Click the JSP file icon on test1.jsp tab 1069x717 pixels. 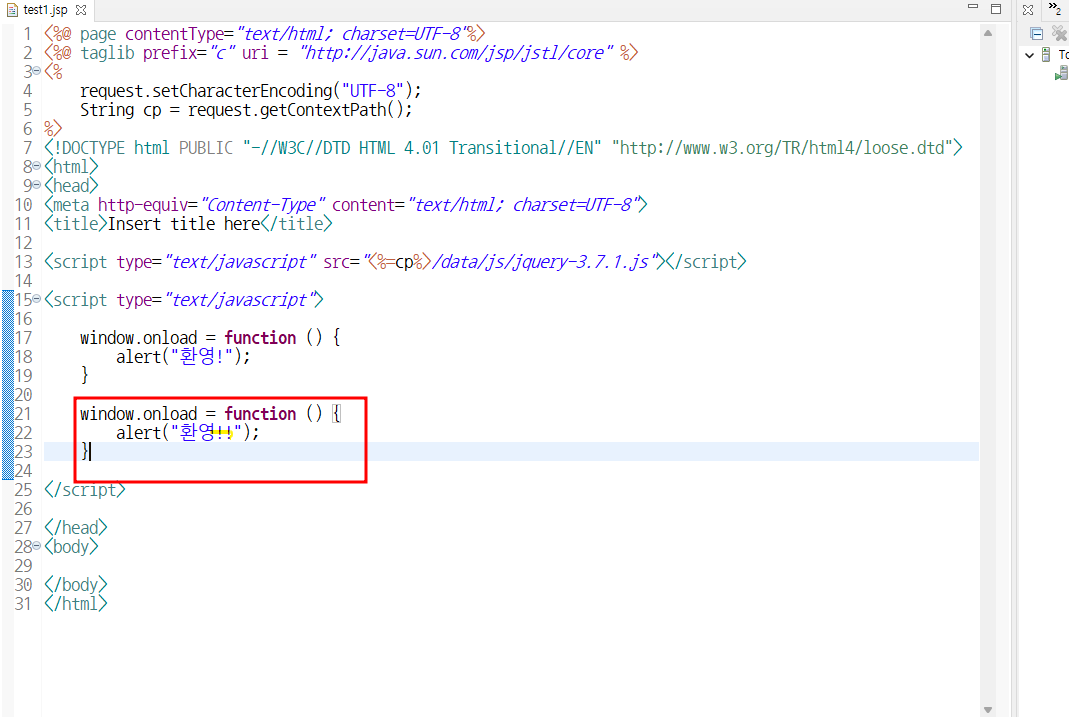[x=12, y=10]
